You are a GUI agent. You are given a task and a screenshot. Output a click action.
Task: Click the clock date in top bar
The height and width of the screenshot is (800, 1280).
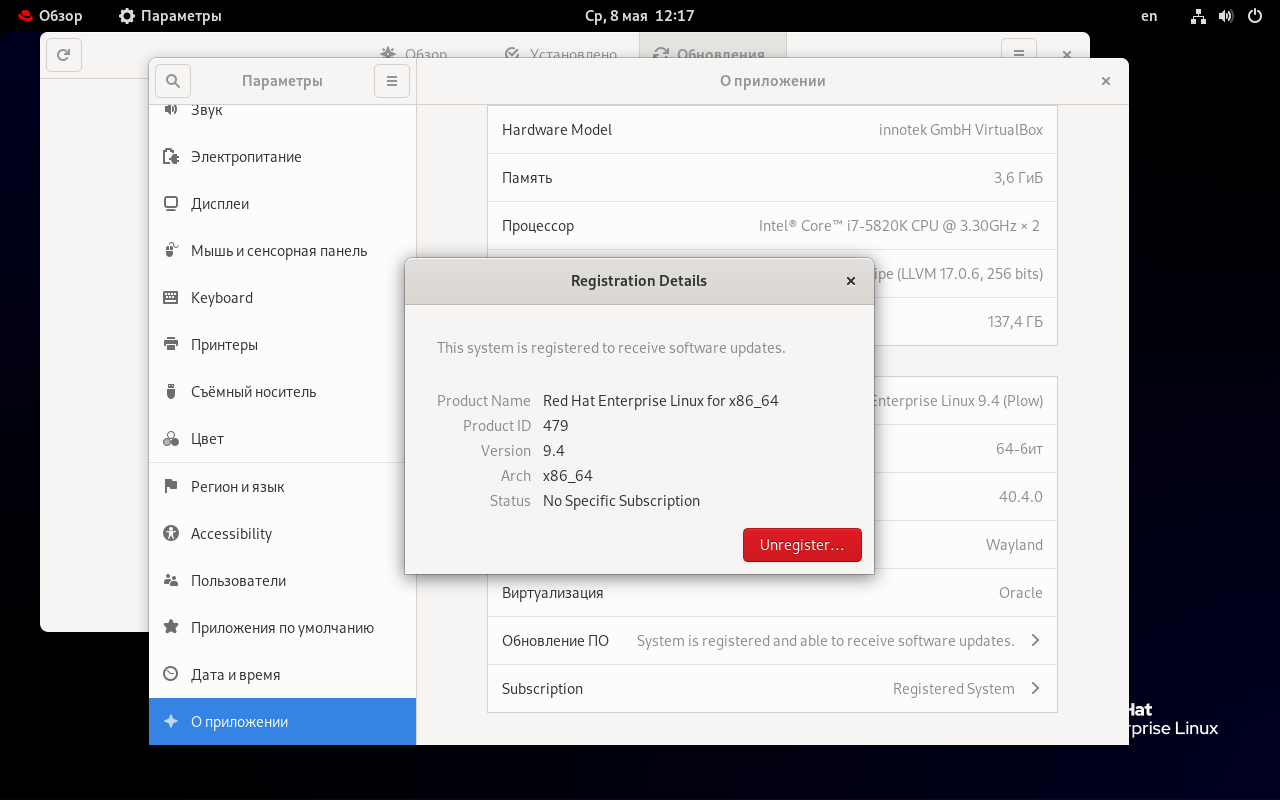pos(639,16)
